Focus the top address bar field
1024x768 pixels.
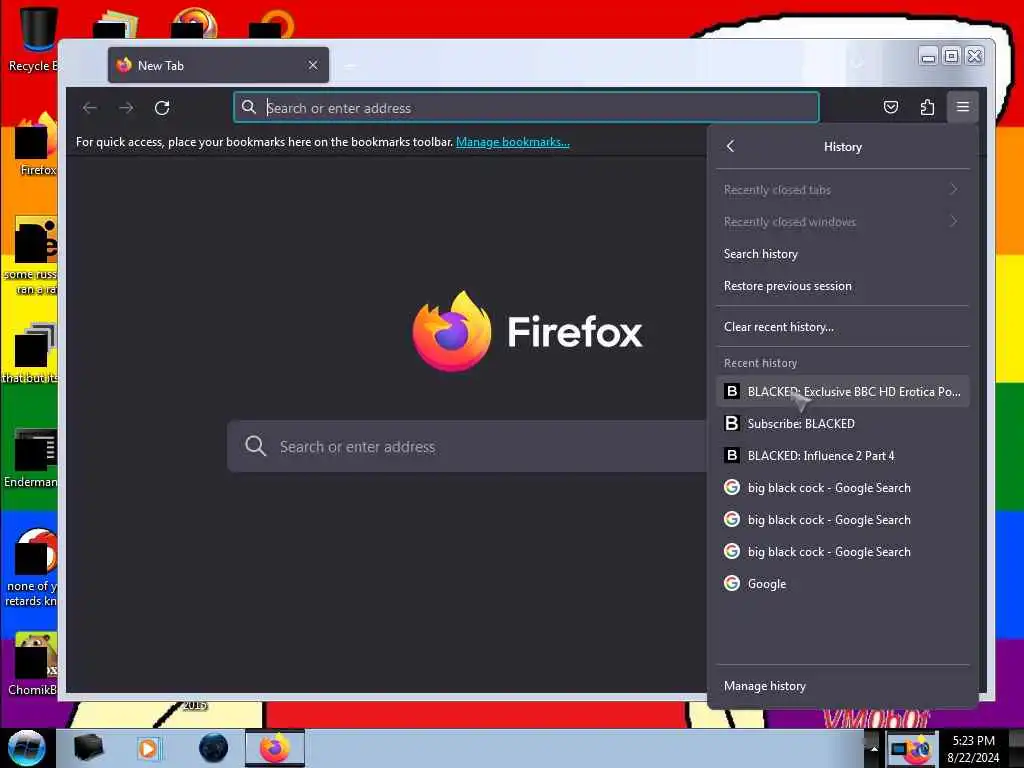point(526,108)
